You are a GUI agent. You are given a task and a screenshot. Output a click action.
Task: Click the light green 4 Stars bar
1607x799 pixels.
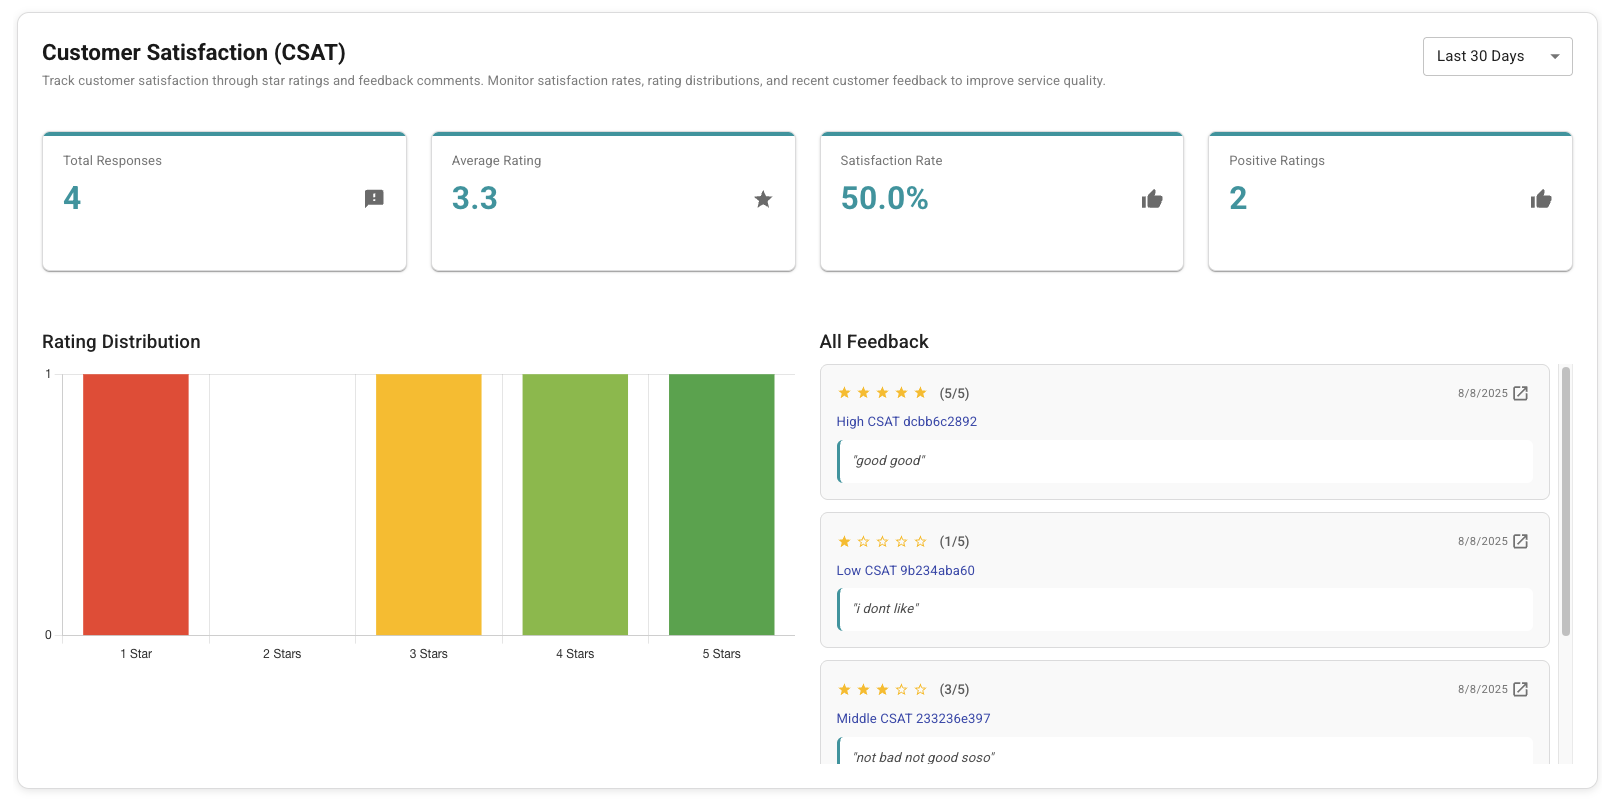point(575,504)
